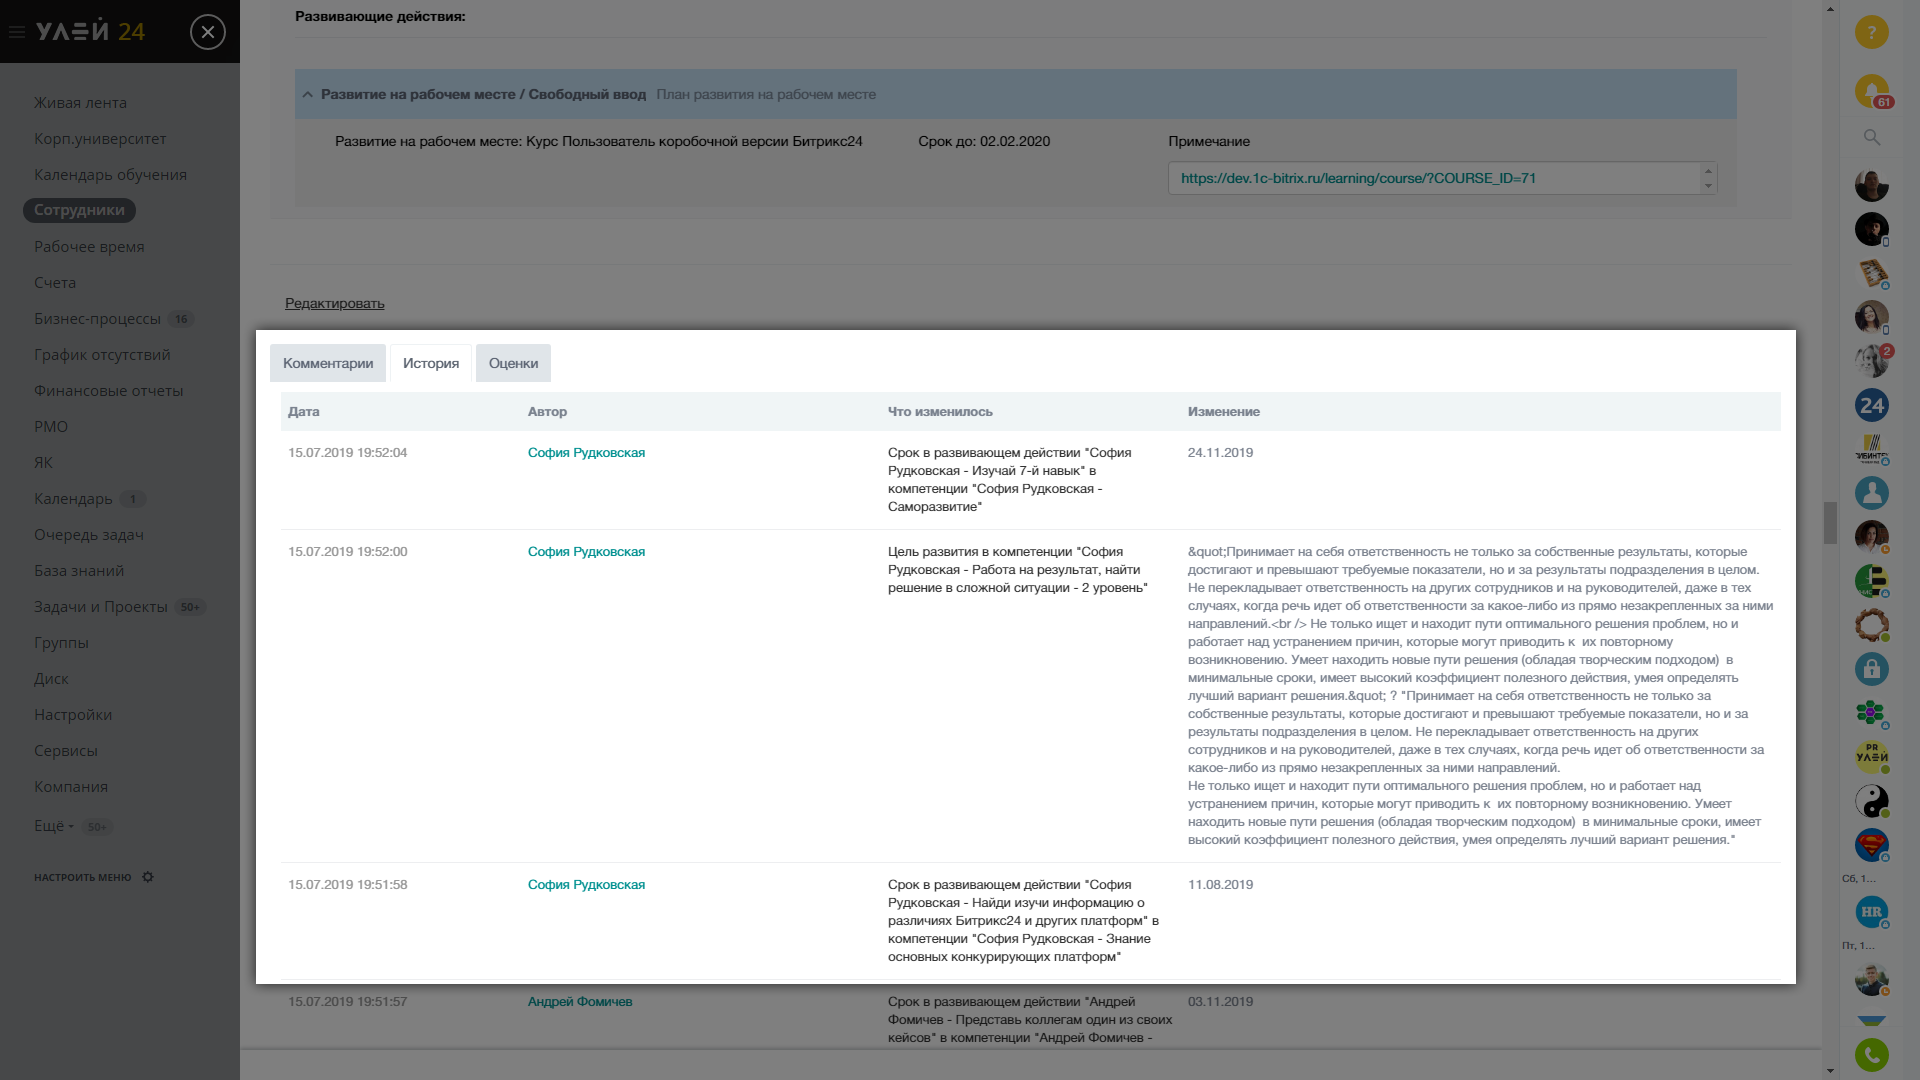Click the green phone call icon
Viewport: 1920px width, 1080px height.
[1871, 1054]
